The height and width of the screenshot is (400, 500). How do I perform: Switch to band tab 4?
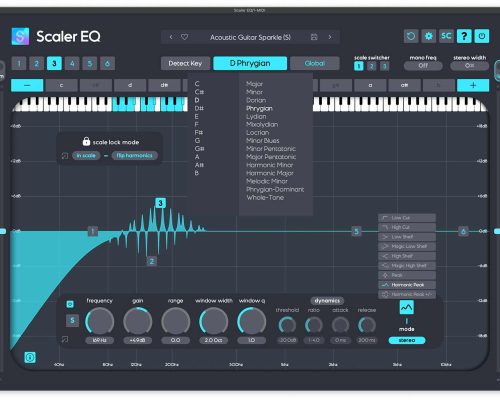tap(72, 63)
